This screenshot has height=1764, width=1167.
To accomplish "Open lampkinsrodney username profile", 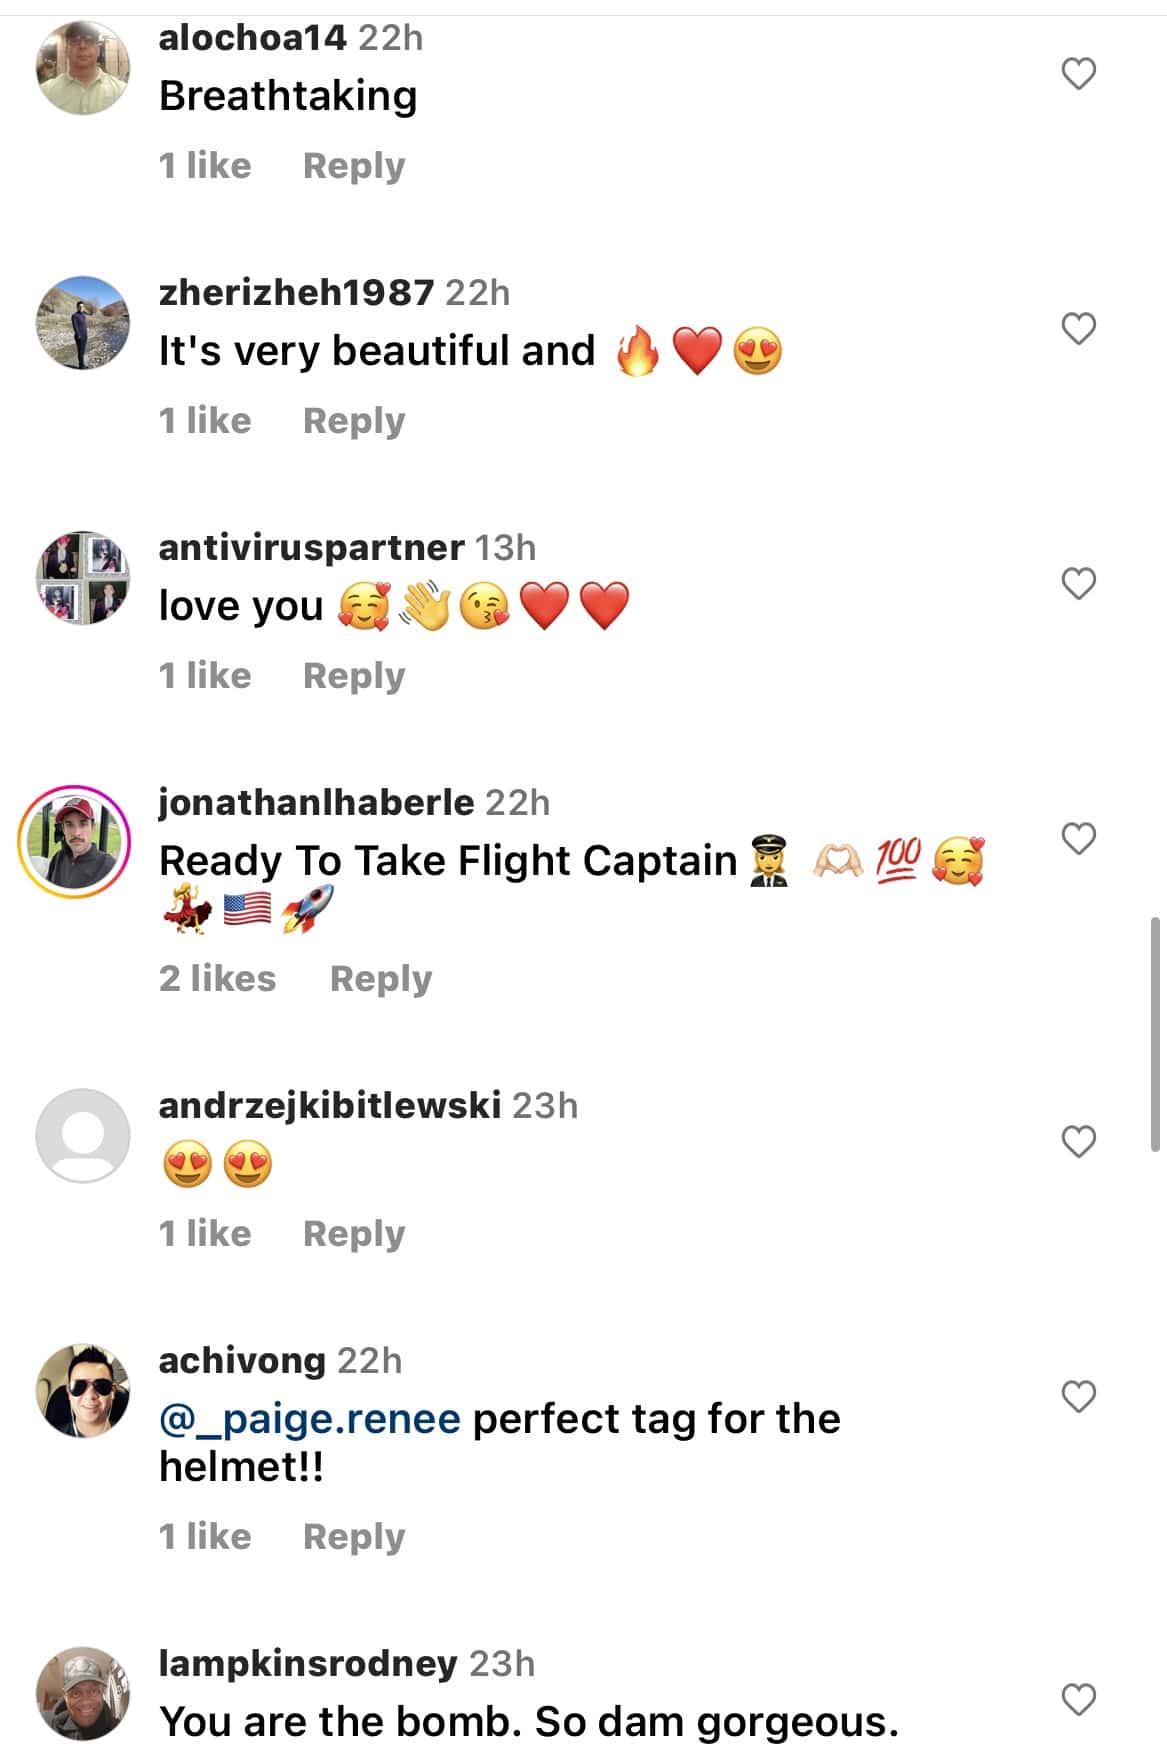I will click(308, 1664).
